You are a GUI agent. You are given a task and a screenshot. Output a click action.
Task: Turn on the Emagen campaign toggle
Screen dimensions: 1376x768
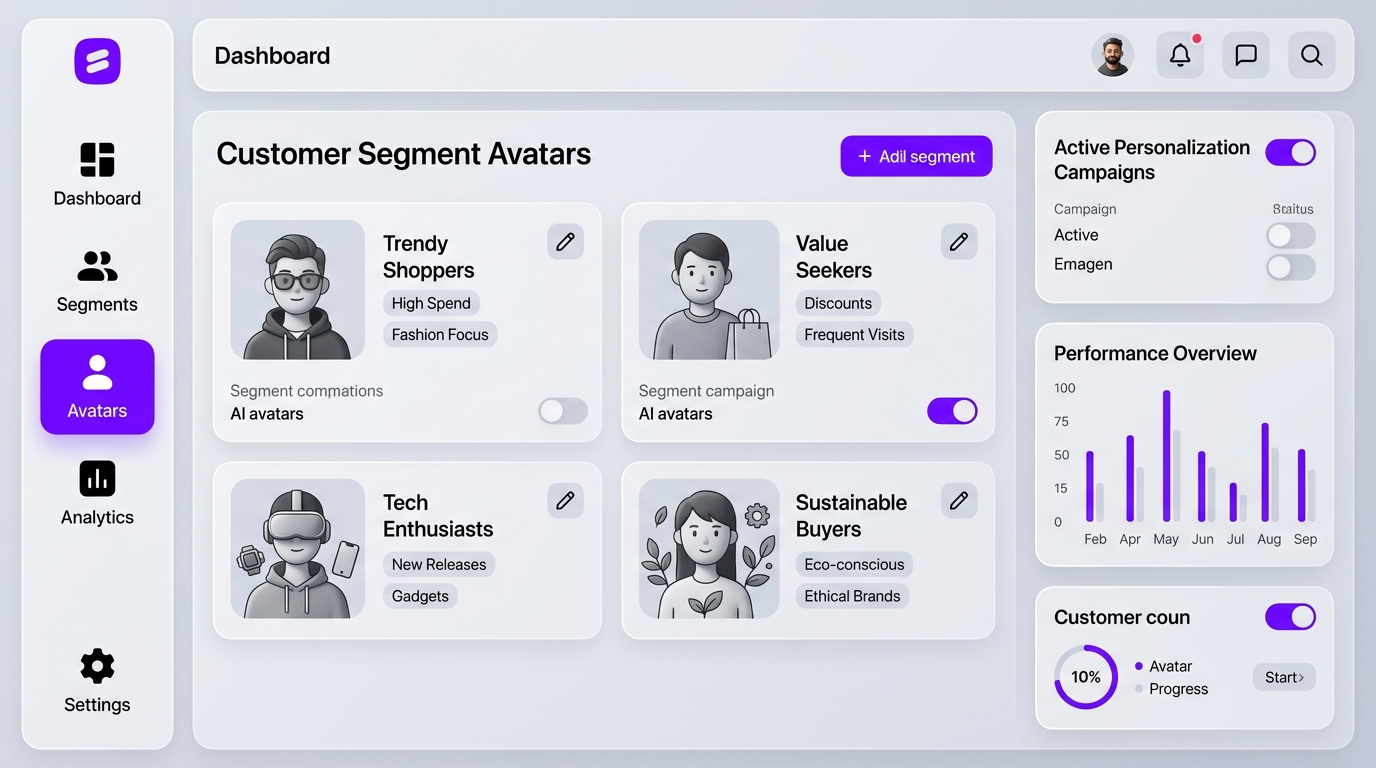(x=1290, y=267)
